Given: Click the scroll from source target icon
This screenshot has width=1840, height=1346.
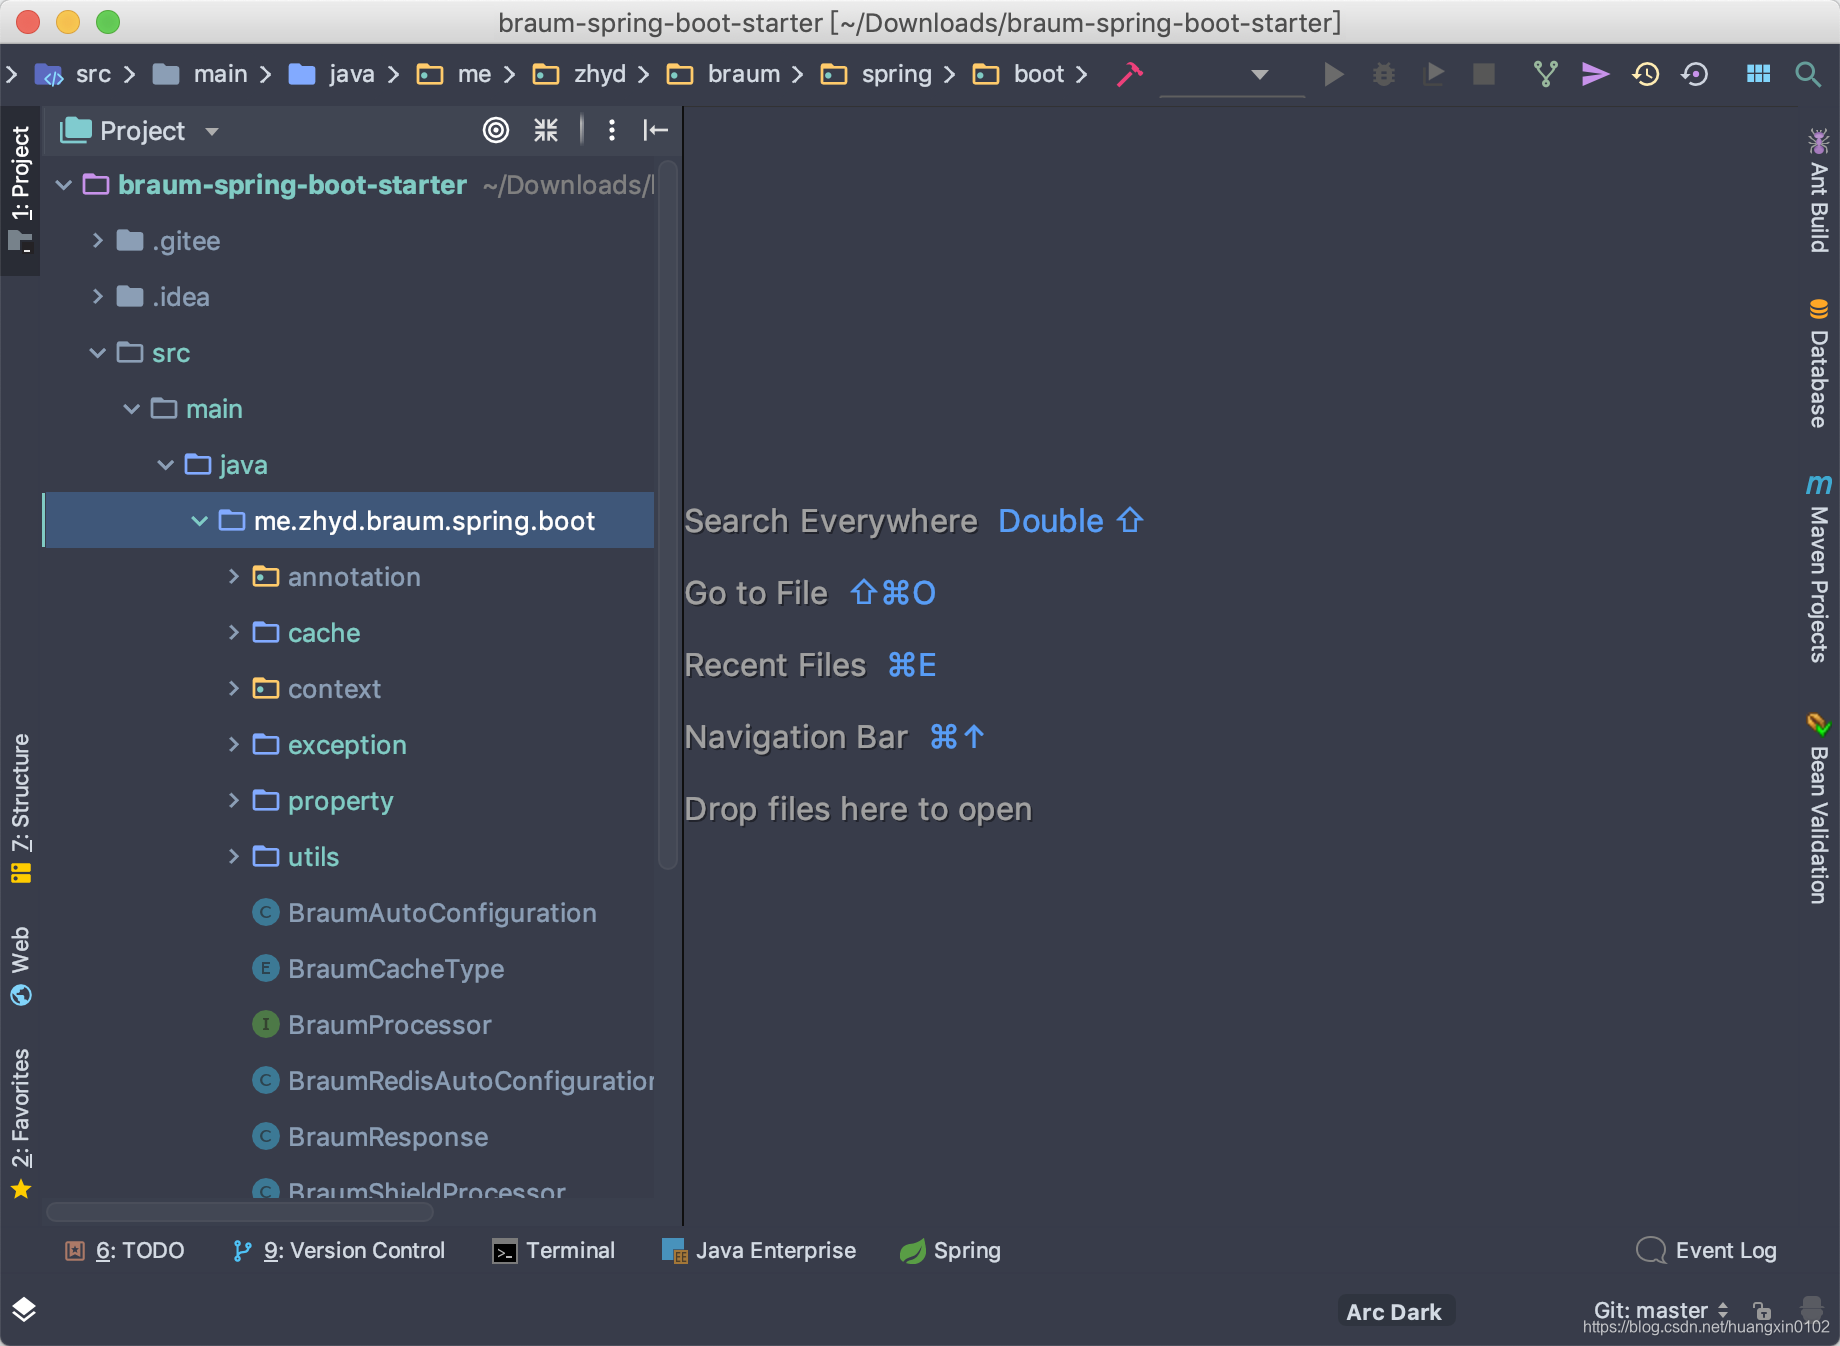Looking at the screenshot, I should point(496,130).
